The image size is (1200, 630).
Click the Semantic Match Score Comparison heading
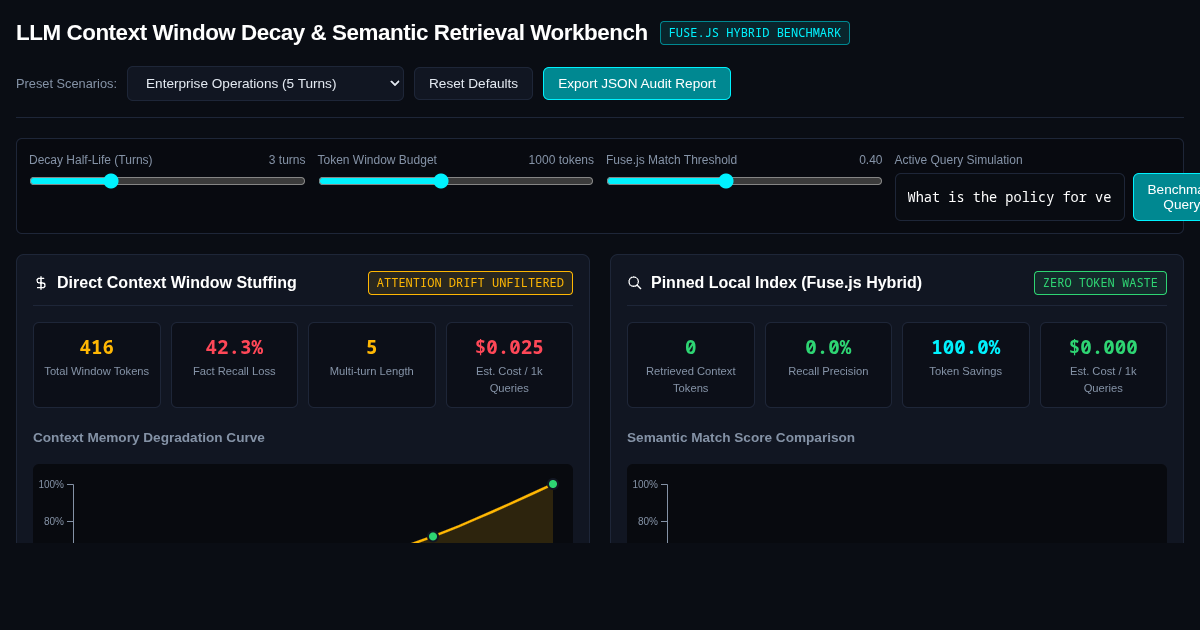tap(741, 437)
